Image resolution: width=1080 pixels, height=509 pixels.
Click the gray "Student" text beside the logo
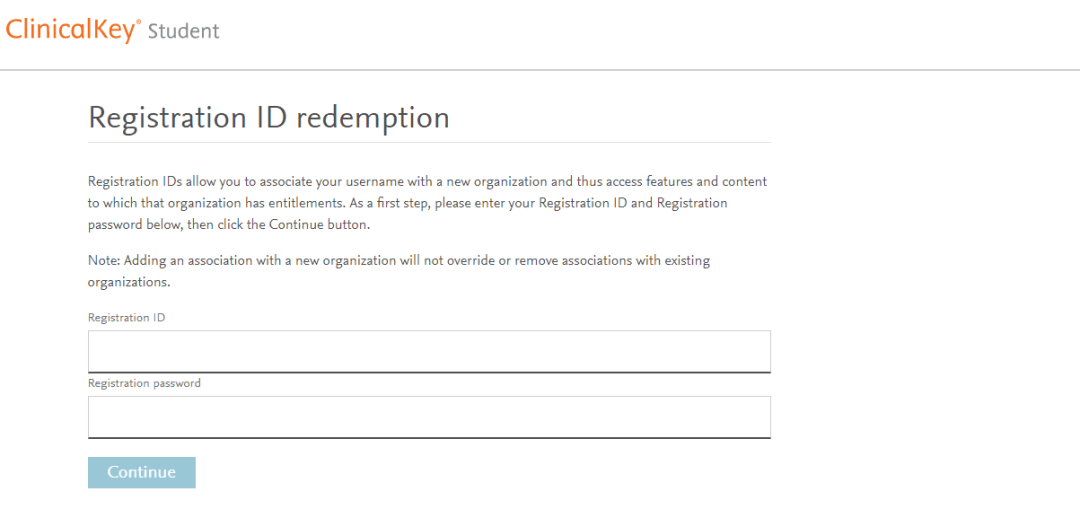pos(183,31)
